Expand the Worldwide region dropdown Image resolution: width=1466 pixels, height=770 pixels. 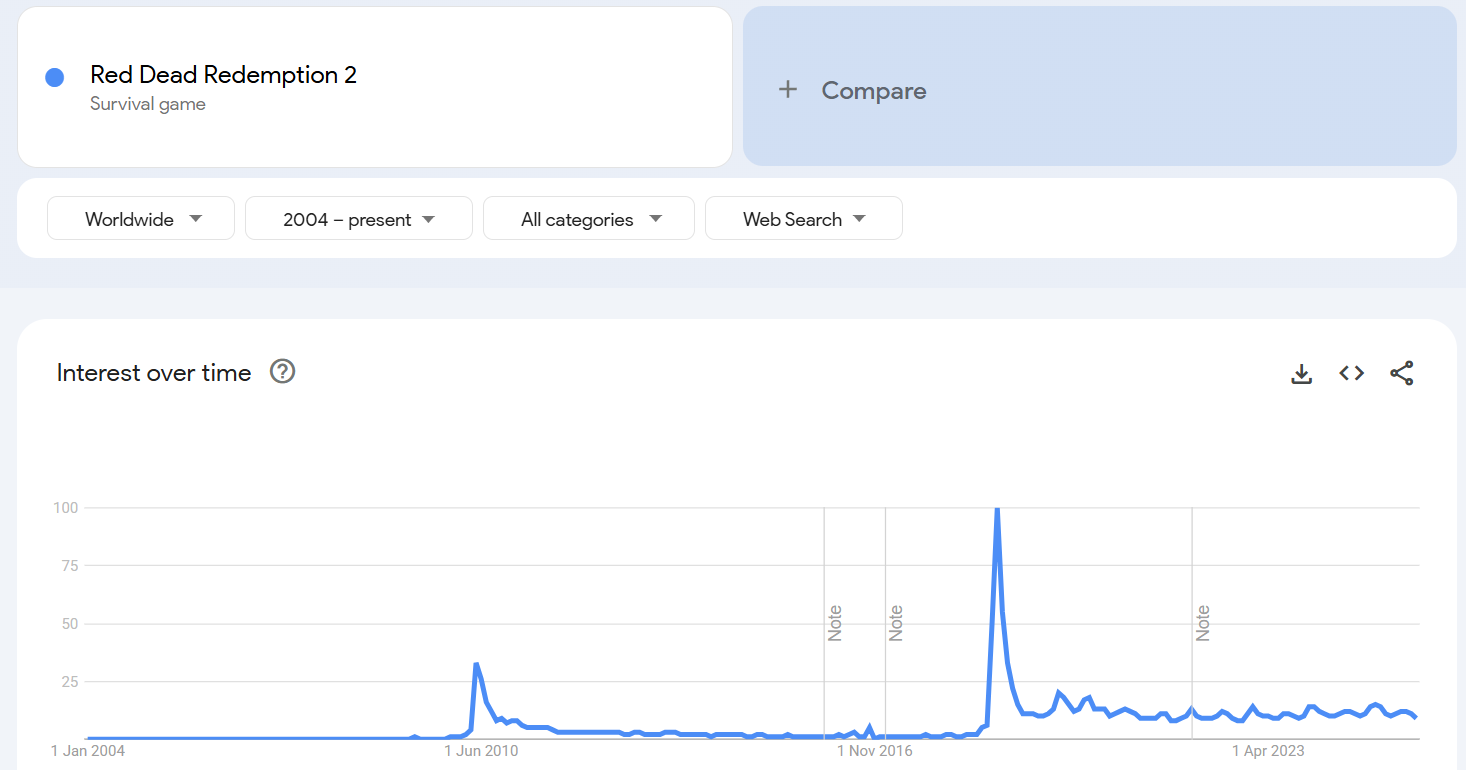pyautogui.click(x=141, y=219)
